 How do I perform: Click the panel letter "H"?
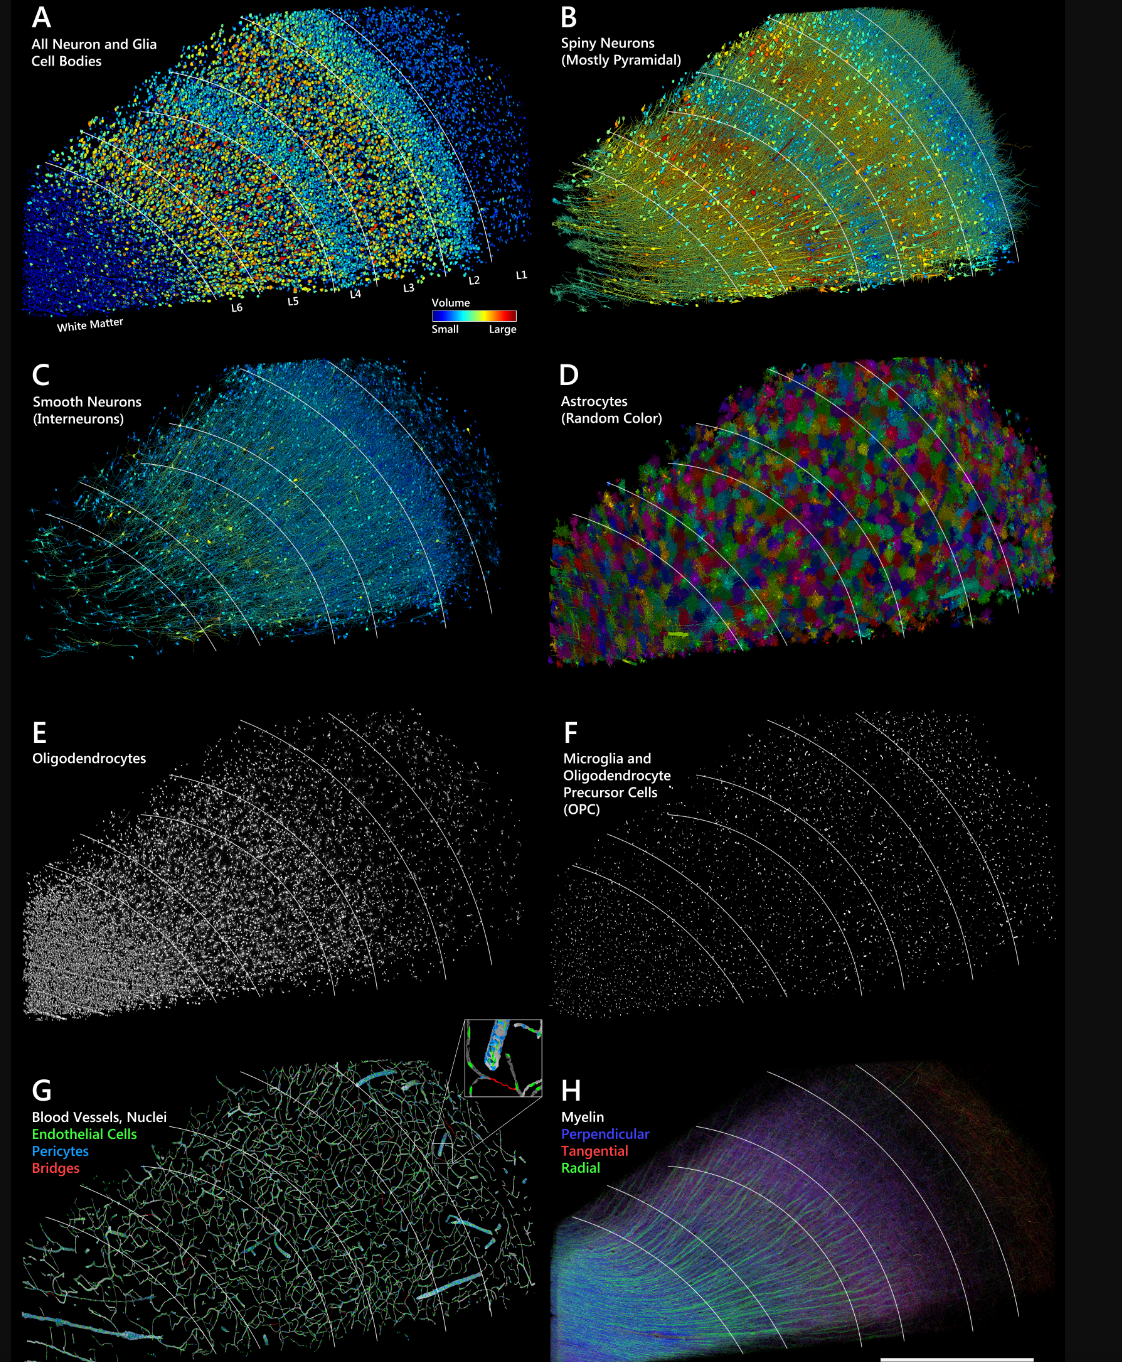point(571,1091)
